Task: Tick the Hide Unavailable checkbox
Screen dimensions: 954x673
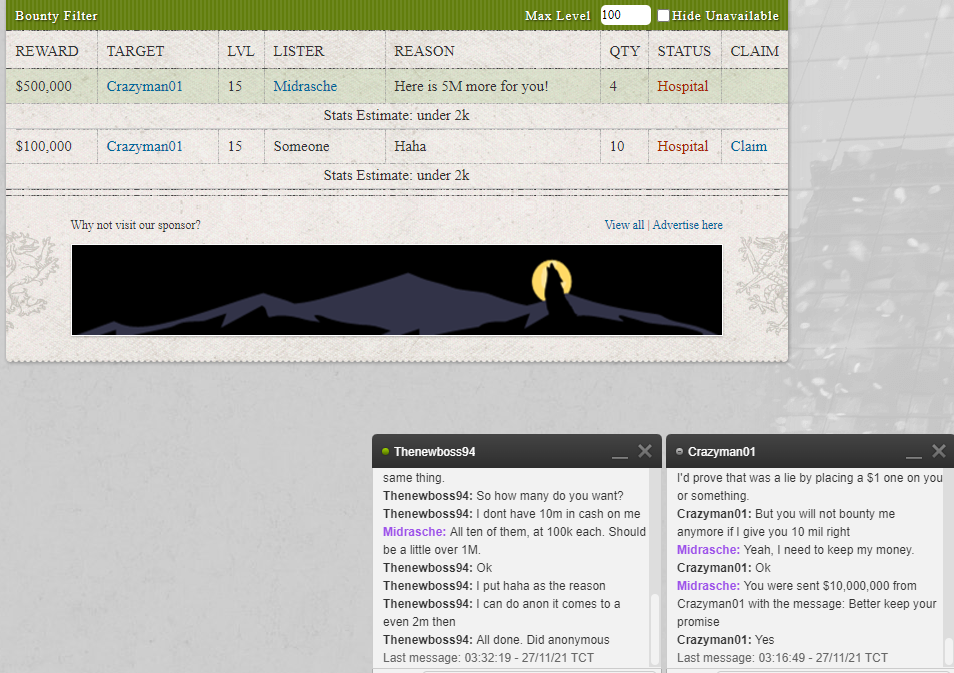Action: click(x=663, y=16)
